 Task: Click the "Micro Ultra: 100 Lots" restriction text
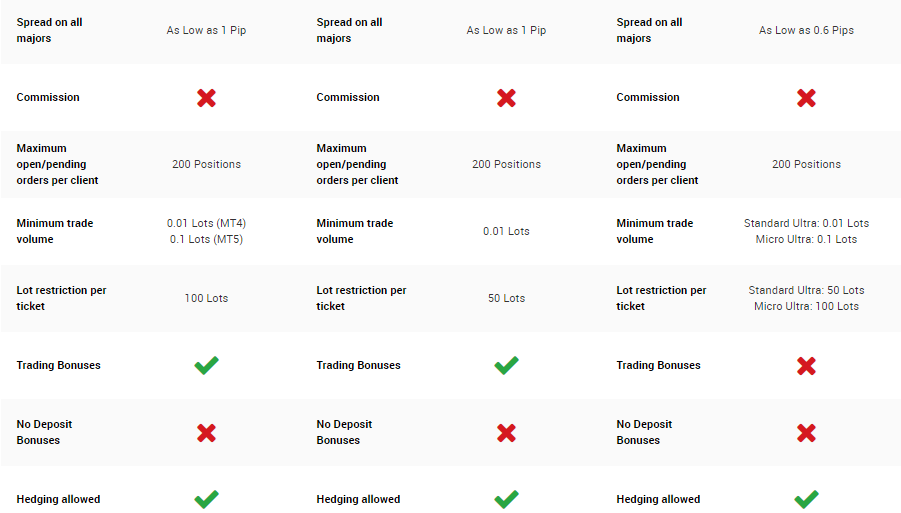[806, 306]
